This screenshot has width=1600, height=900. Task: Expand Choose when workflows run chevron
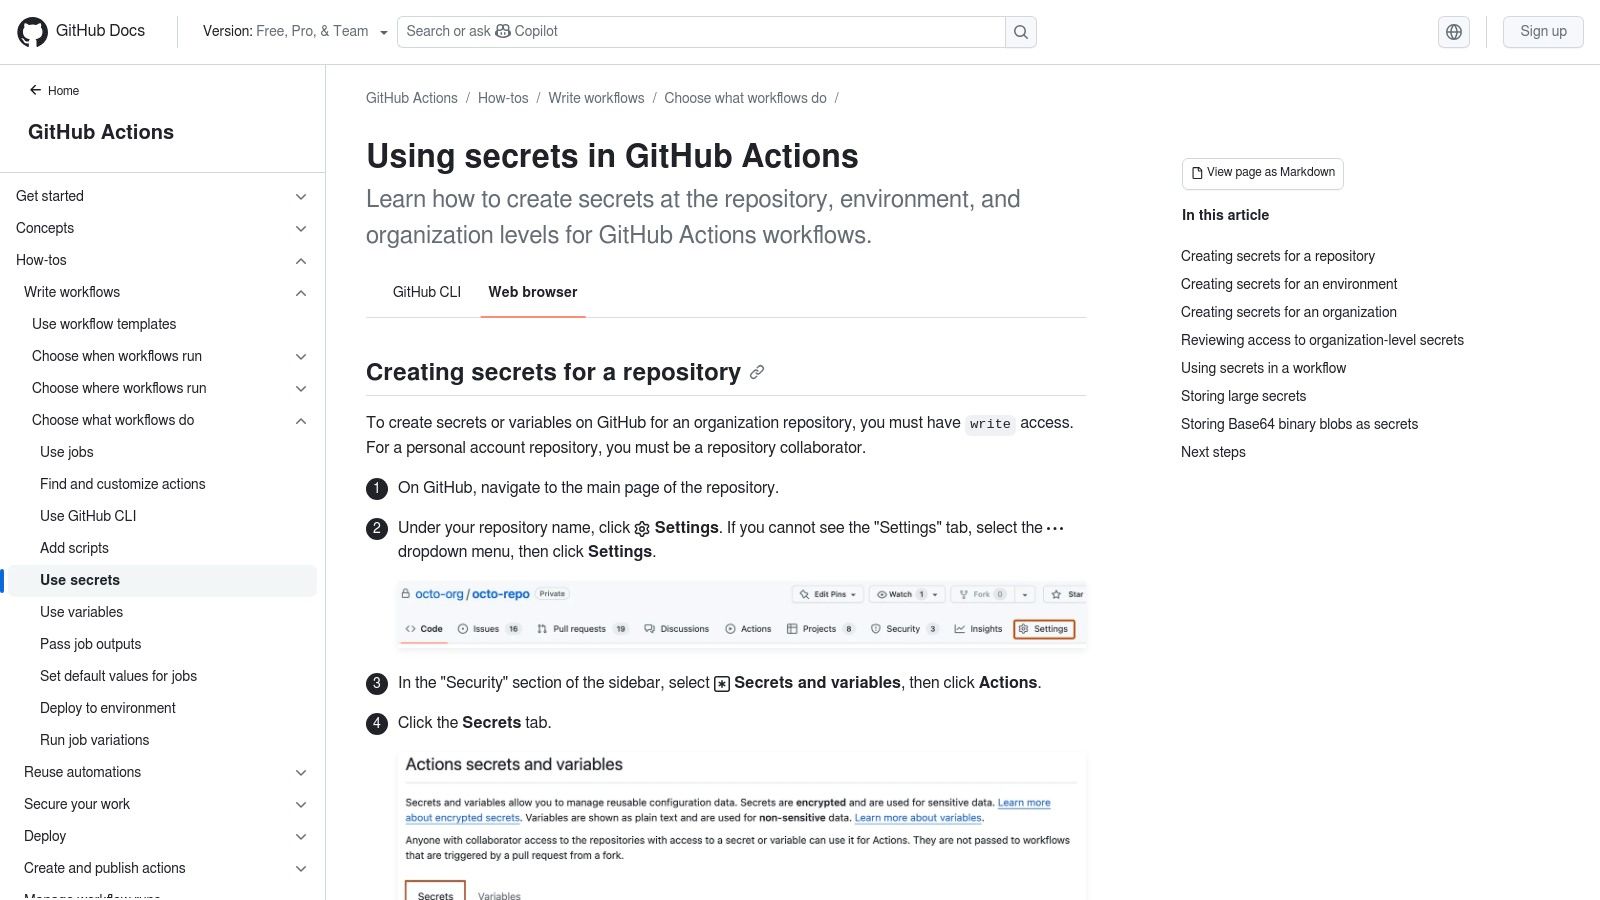point(301,357)
